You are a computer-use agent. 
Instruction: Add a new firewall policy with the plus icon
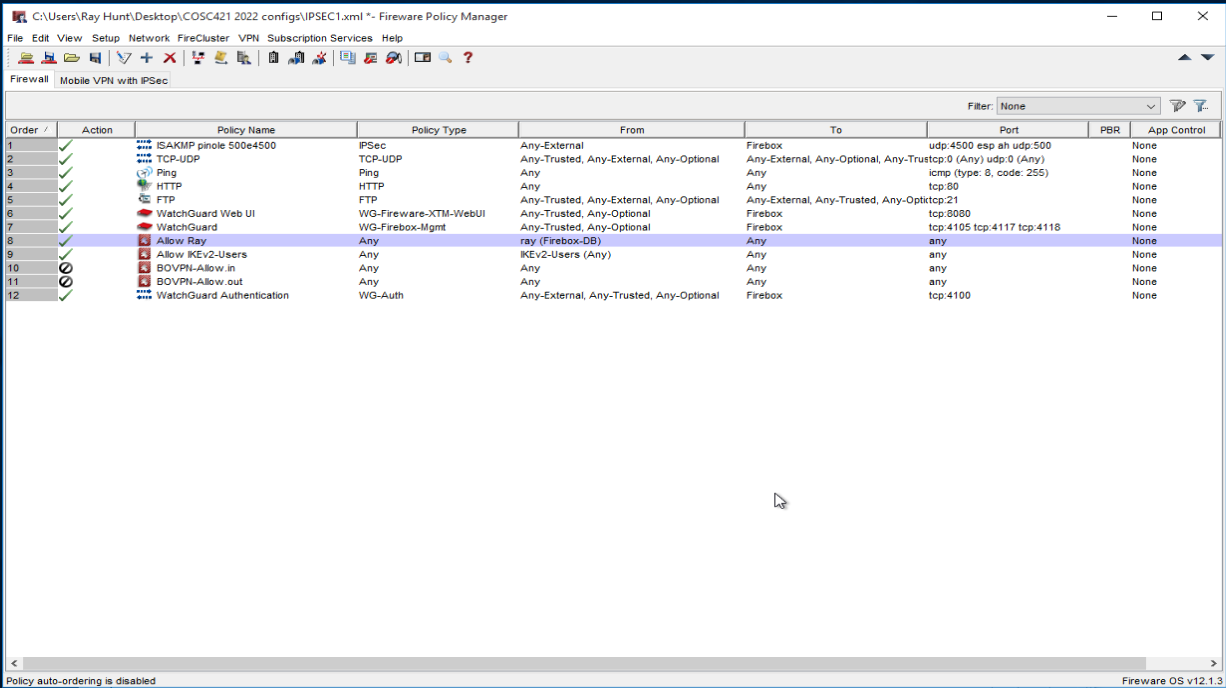(146, 57)
